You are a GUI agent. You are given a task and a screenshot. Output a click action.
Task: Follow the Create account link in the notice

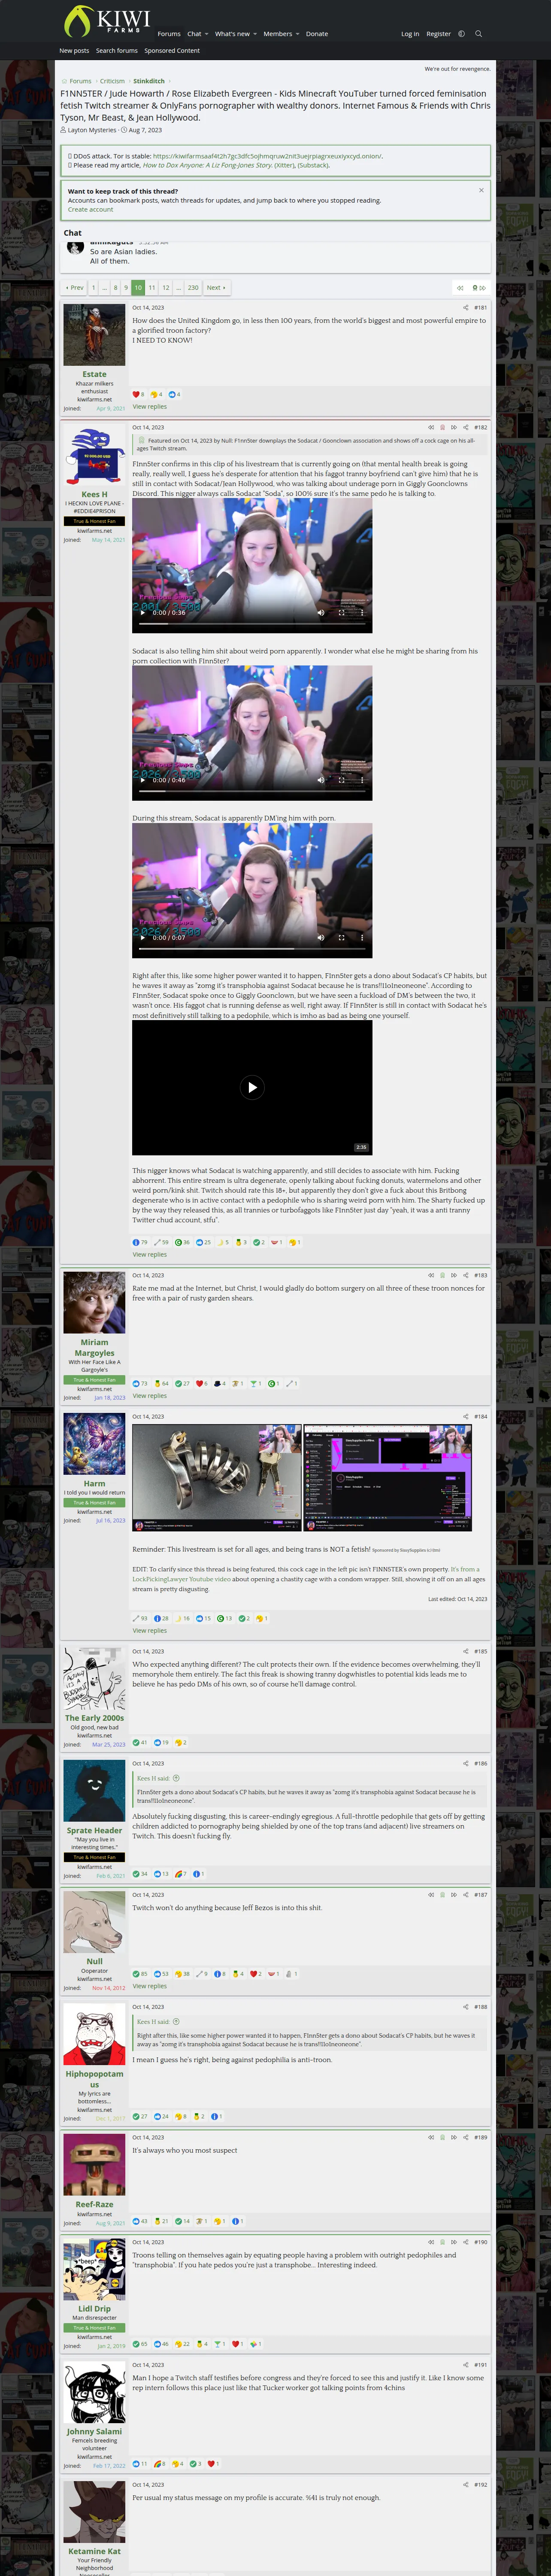tap(90, 210)
